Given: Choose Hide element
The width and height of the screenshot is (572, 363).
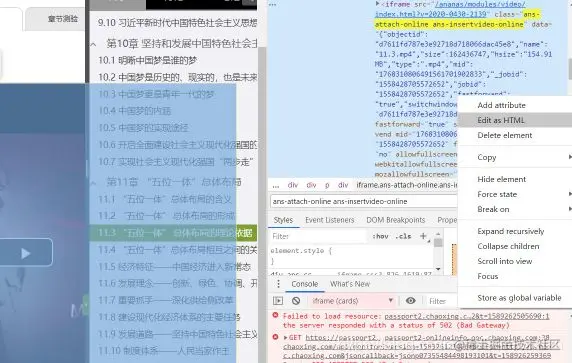Looking at the screenshot, I should (515, 179).
